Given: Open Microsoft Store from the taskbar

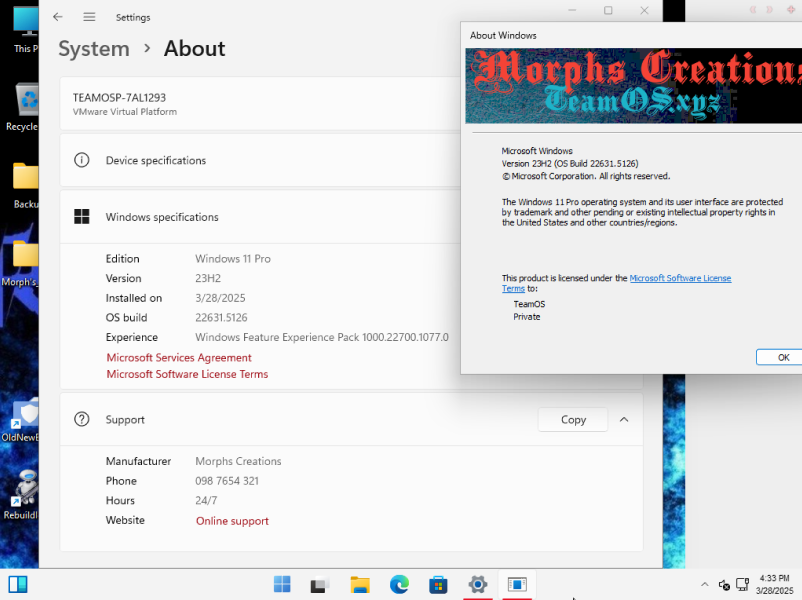Looking at the screenshot, I should coord(438,584).
